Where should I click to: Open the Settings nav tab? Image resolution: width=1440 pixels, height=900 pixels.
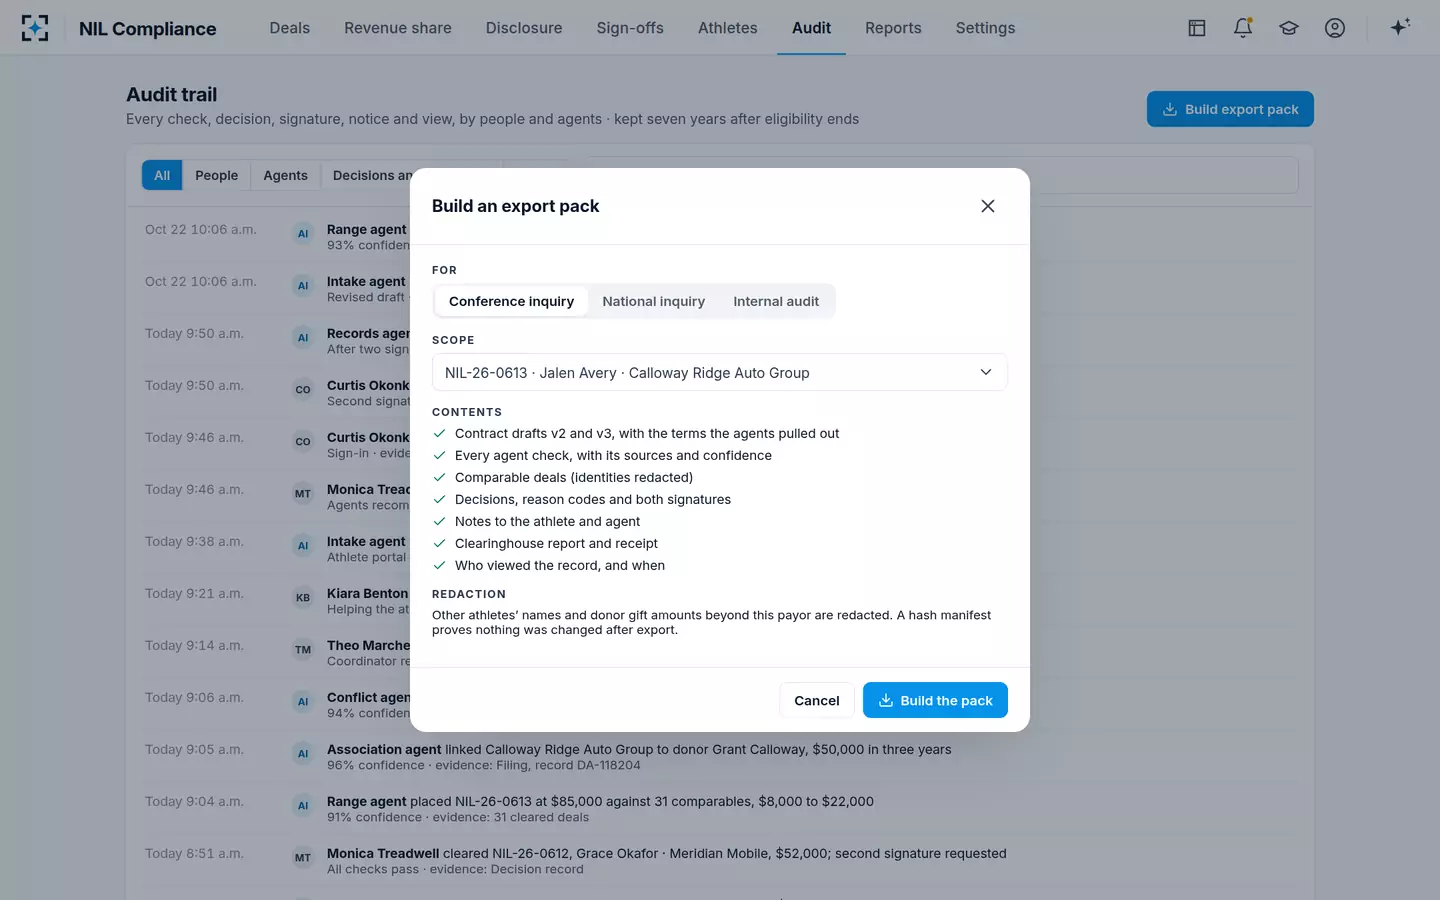coord(985,28)
